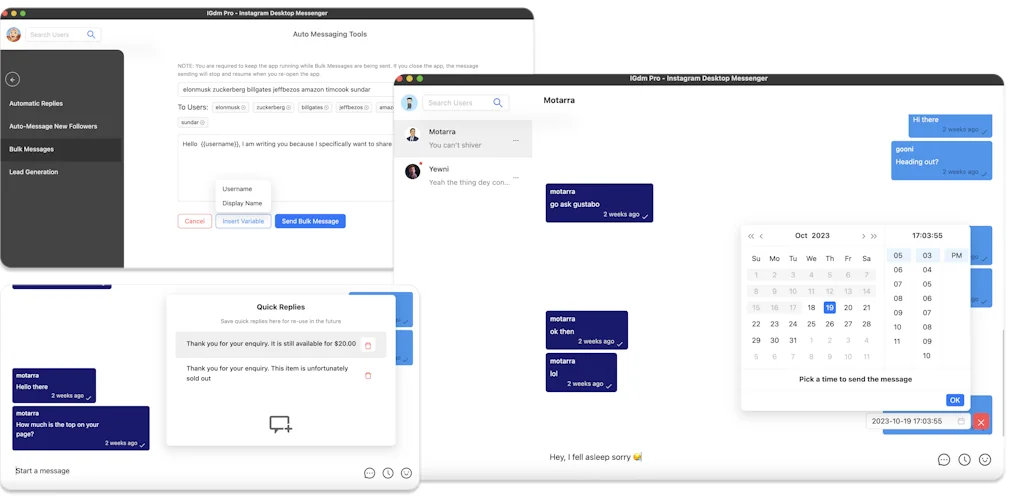Open the Motarra conversation in the list
Screen dimensions: 1024x502
[463, 138]
